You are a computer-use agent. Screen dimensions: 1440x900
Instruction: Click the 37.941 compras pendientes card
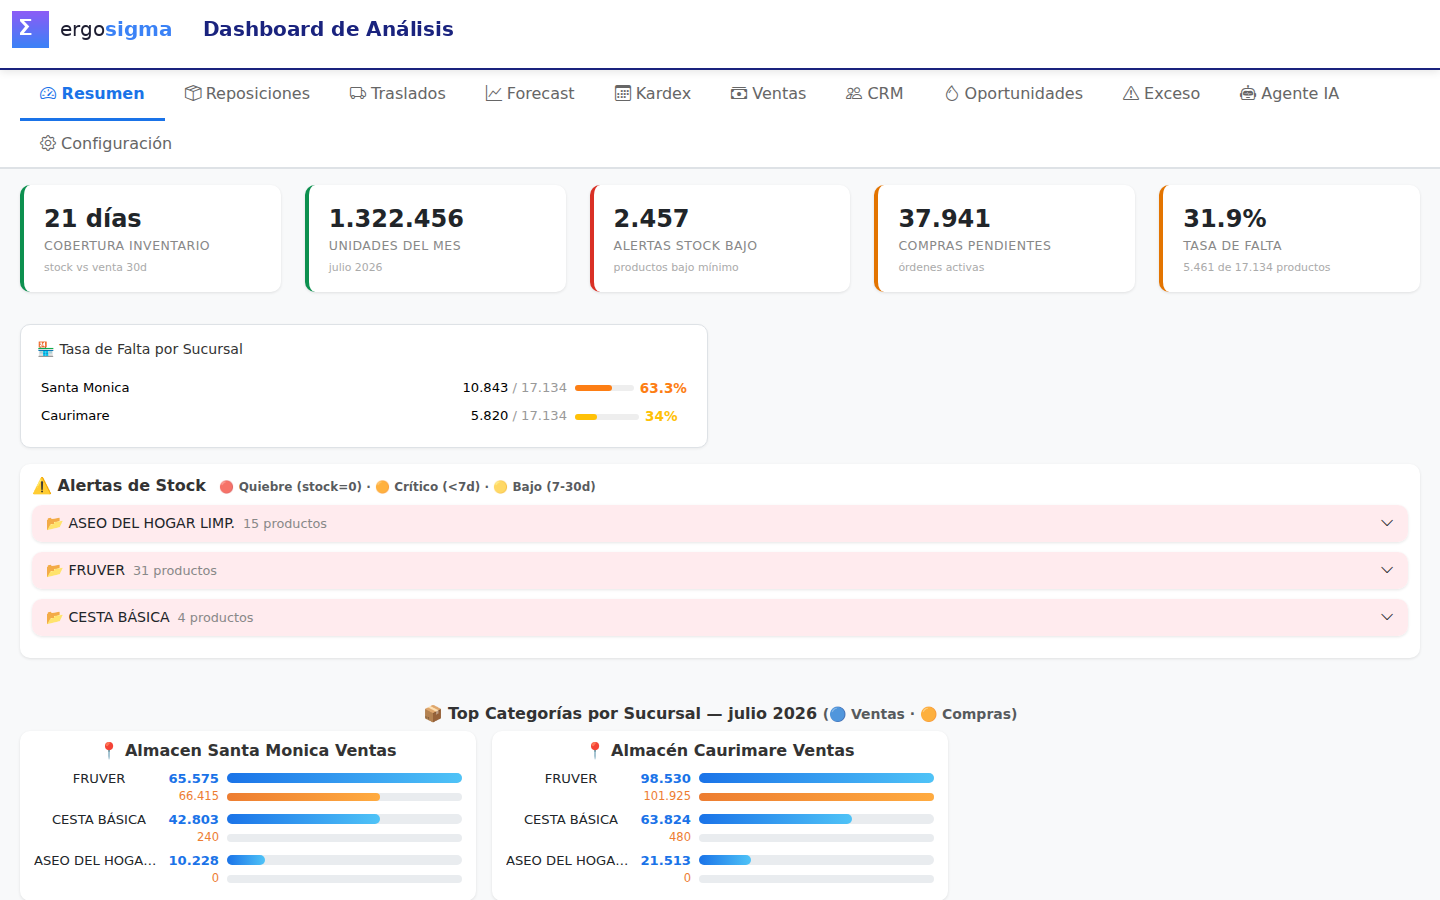pyautogui.click(x=1005, y=238)
